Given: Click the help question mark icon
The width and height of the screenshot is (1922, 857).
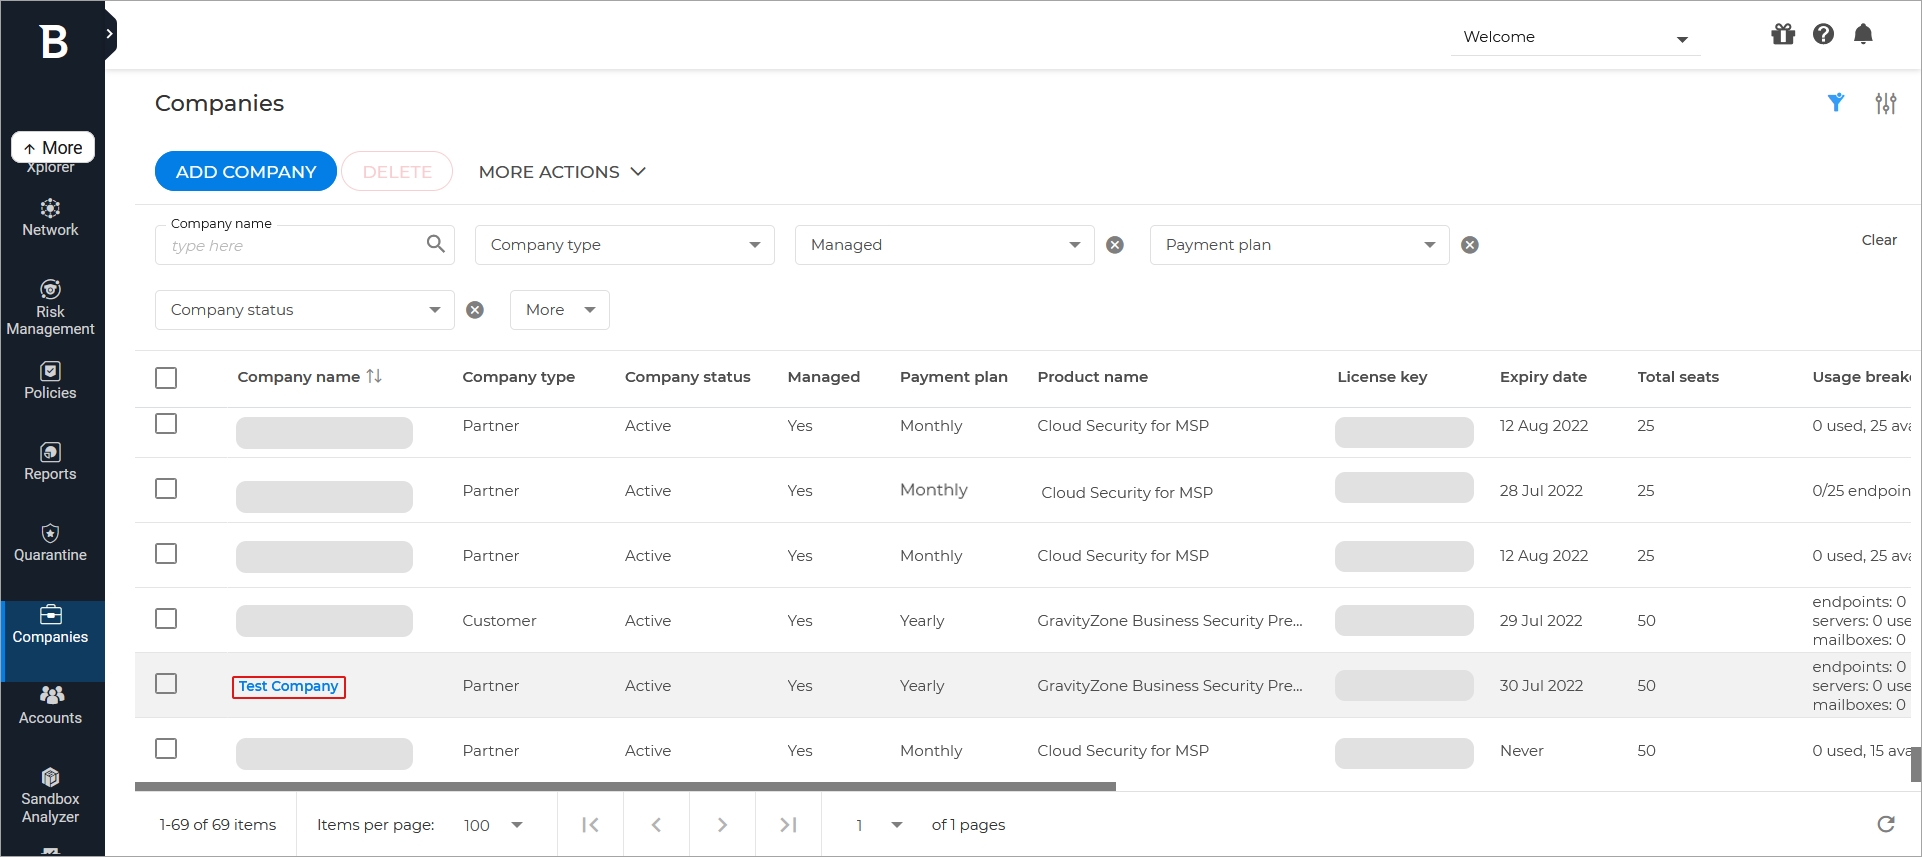Looking at the screenshot, I should point(1823,35).
